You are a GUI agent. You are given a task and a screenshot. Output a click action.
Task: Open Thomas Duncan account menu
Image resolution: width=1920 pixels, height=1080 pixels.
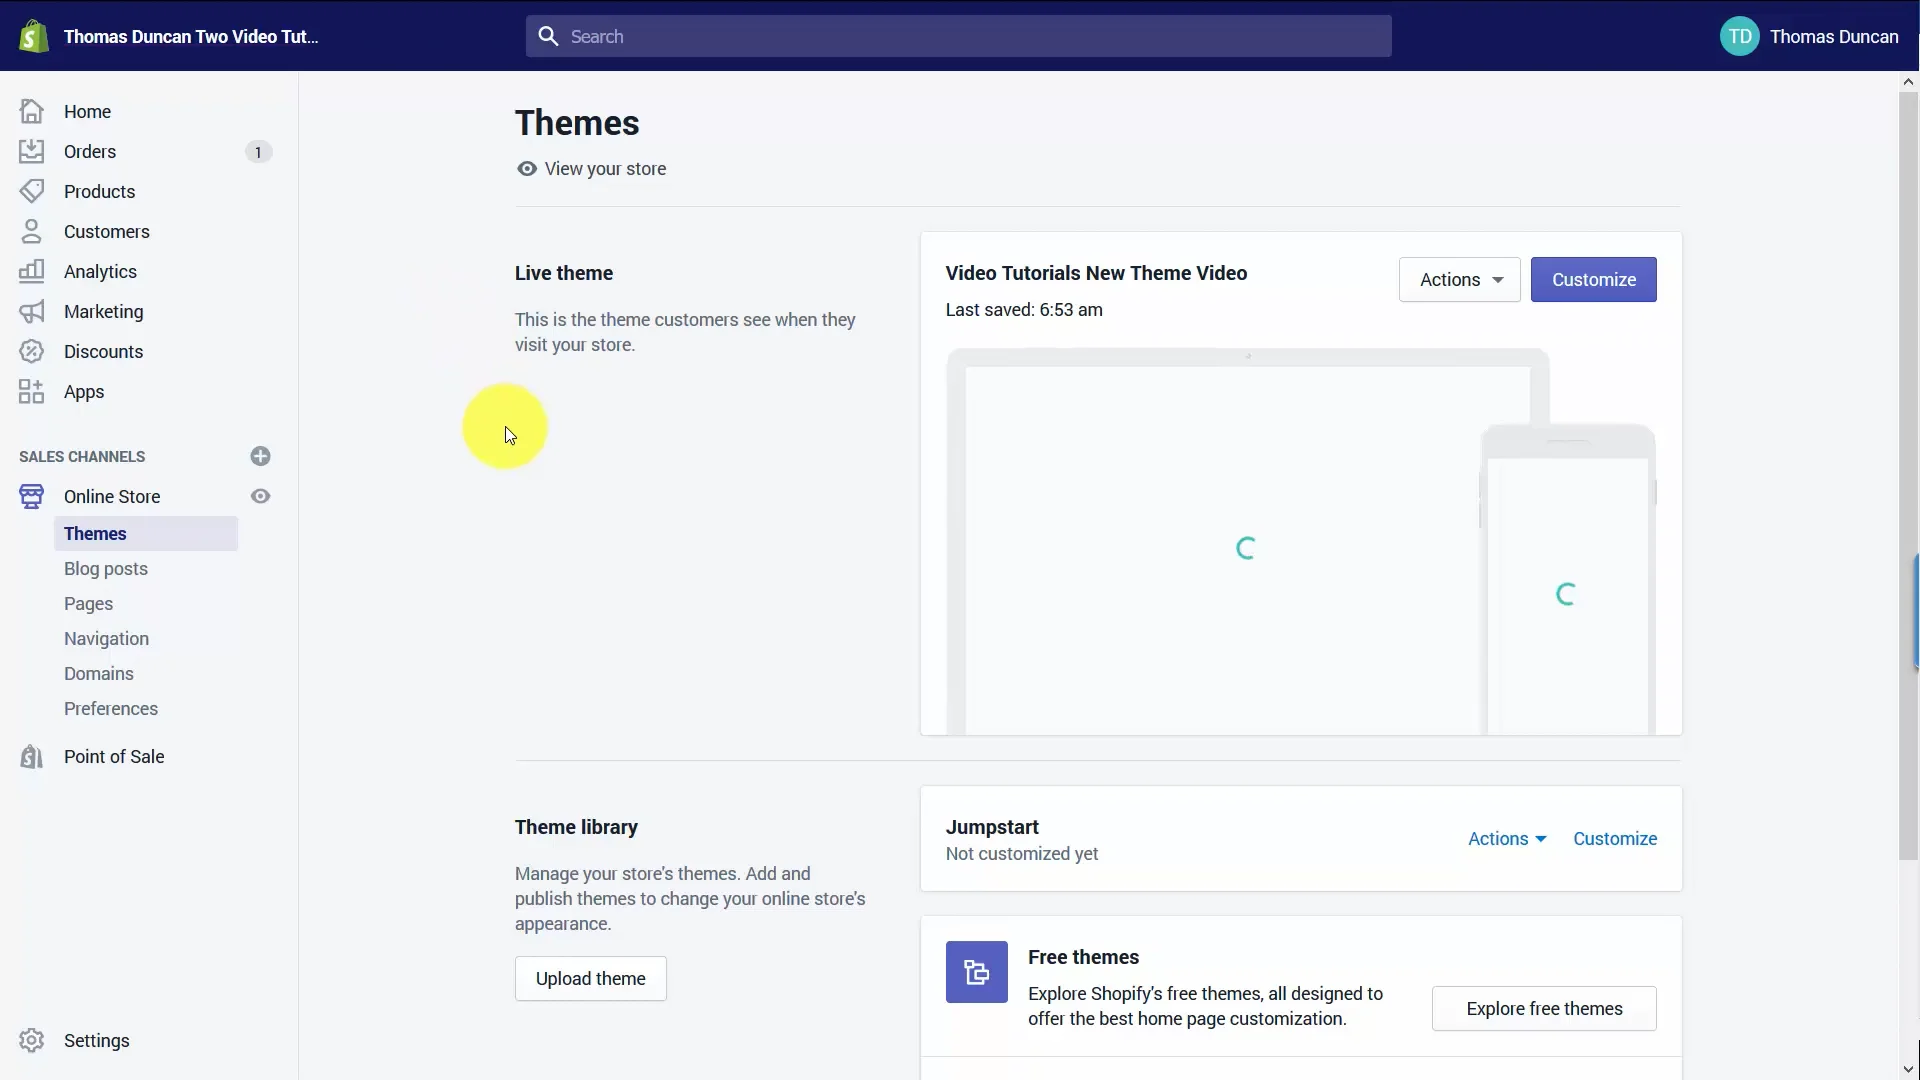click(x=1809, y=36)
